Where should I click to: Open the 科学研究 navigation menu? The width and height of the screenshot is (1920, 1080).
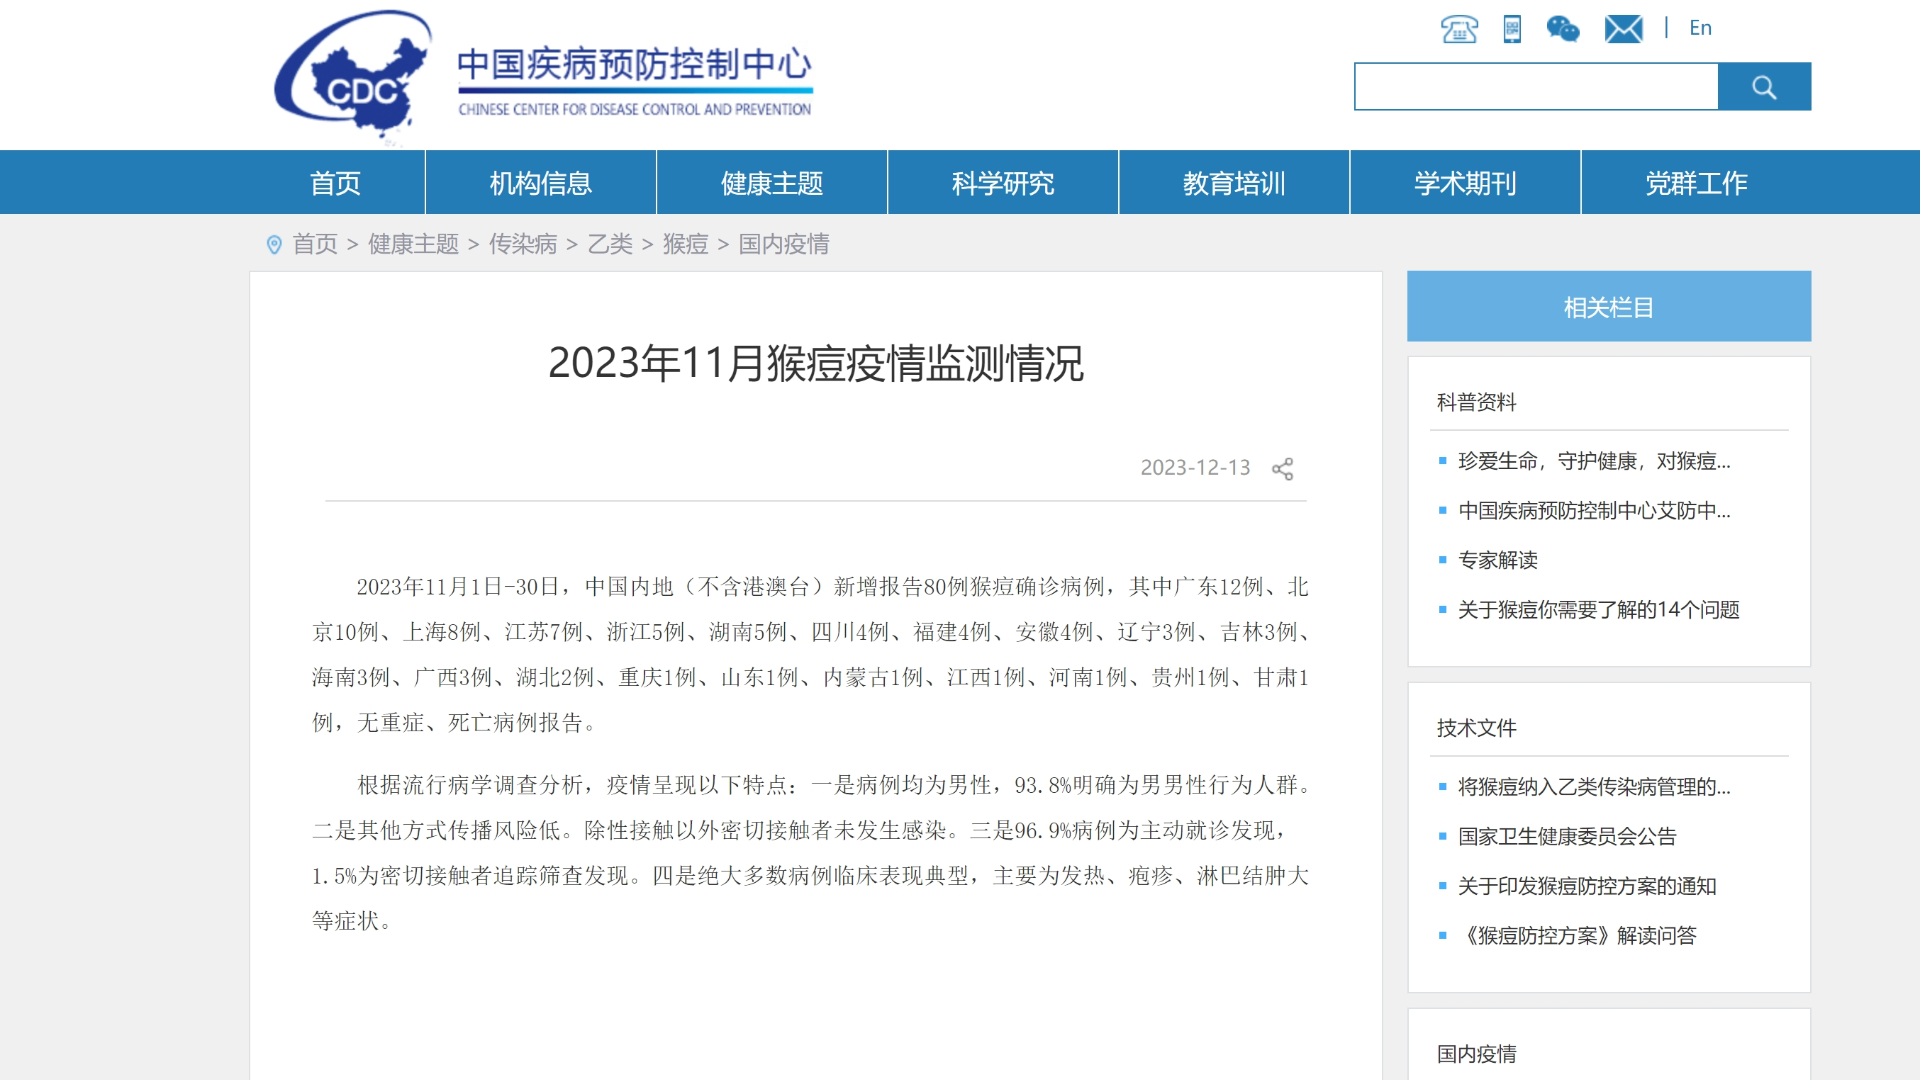[x=1001, y=183]
